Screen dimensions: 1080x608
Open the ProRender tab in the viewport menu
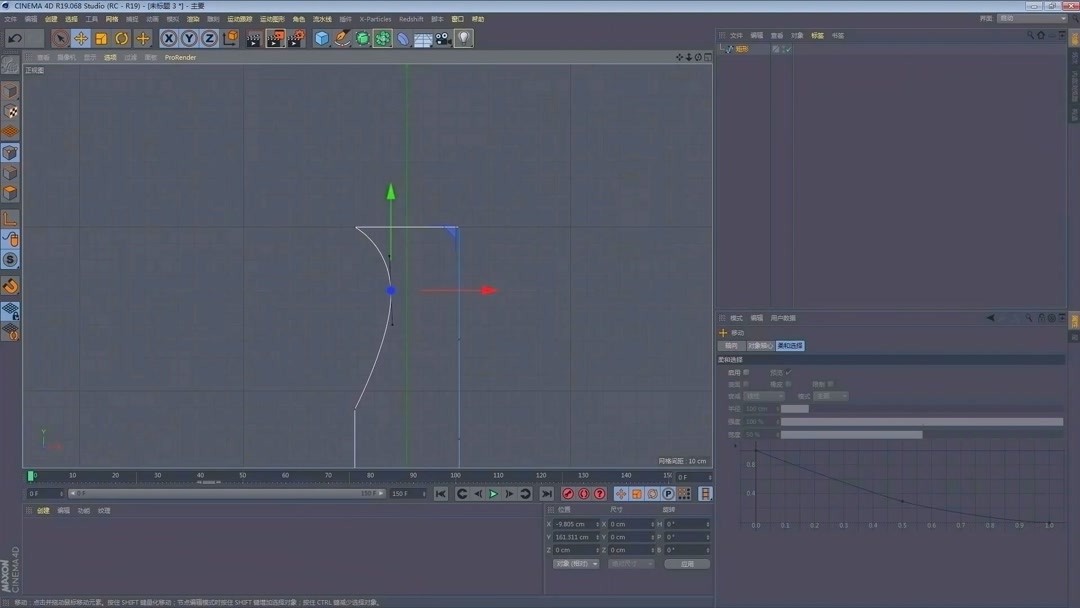(x=181, y=57)
